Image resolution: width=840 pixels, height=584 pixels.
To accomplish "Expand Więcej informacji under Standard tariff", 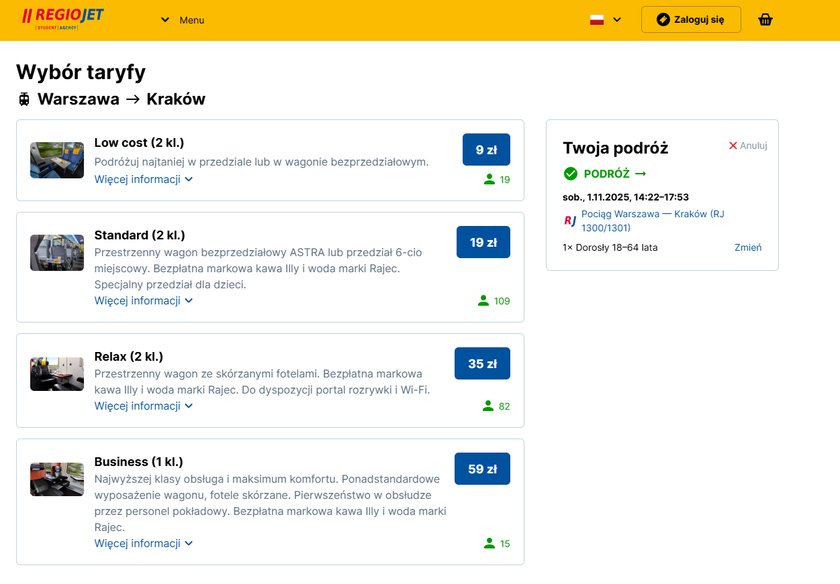I will [x=143, y=301].
